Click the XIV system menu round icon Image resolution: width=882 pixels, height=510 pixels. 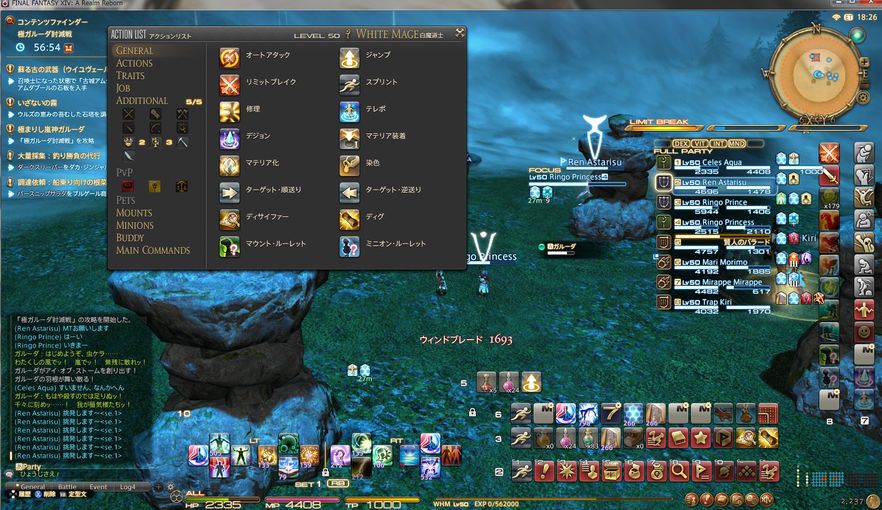[766, 499]
